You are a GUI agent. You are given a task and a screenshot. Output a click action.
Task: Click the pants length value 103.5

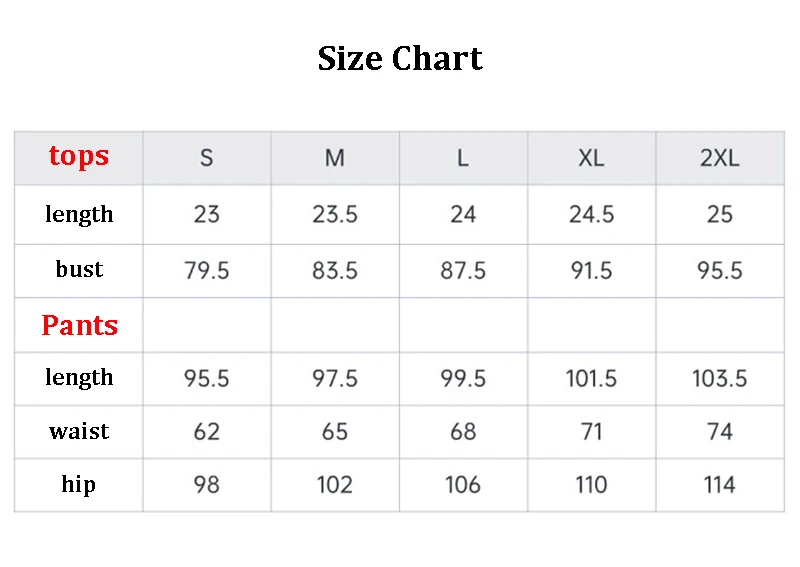click(x=719, y=379)
